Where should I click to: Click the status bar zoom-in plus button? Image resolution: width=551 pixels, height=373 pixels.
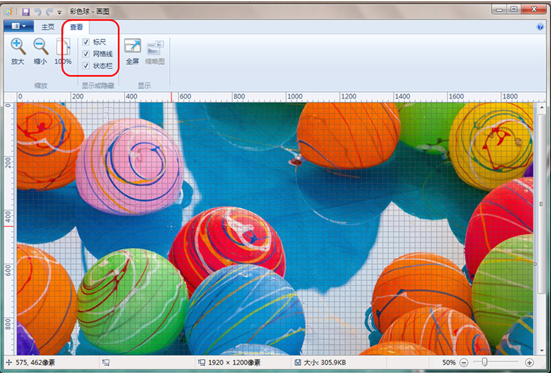coord(529,362)
